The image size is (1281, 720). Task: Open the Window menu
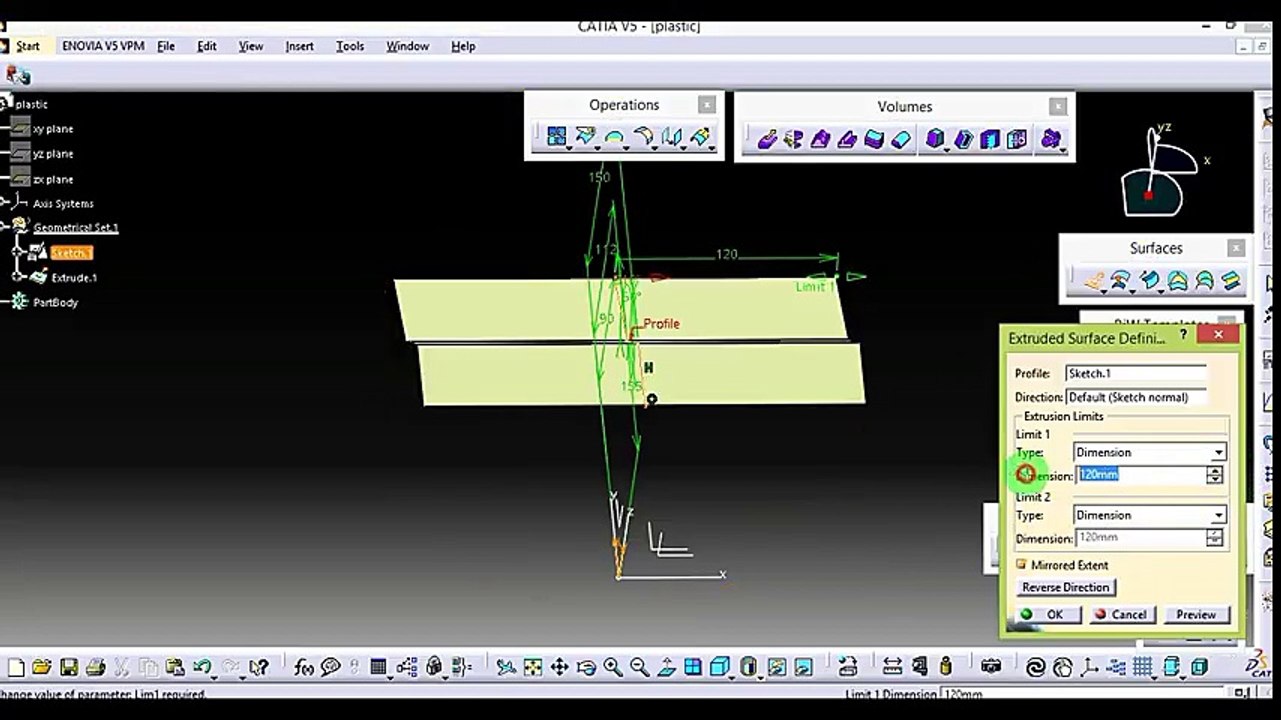point(407,46)
